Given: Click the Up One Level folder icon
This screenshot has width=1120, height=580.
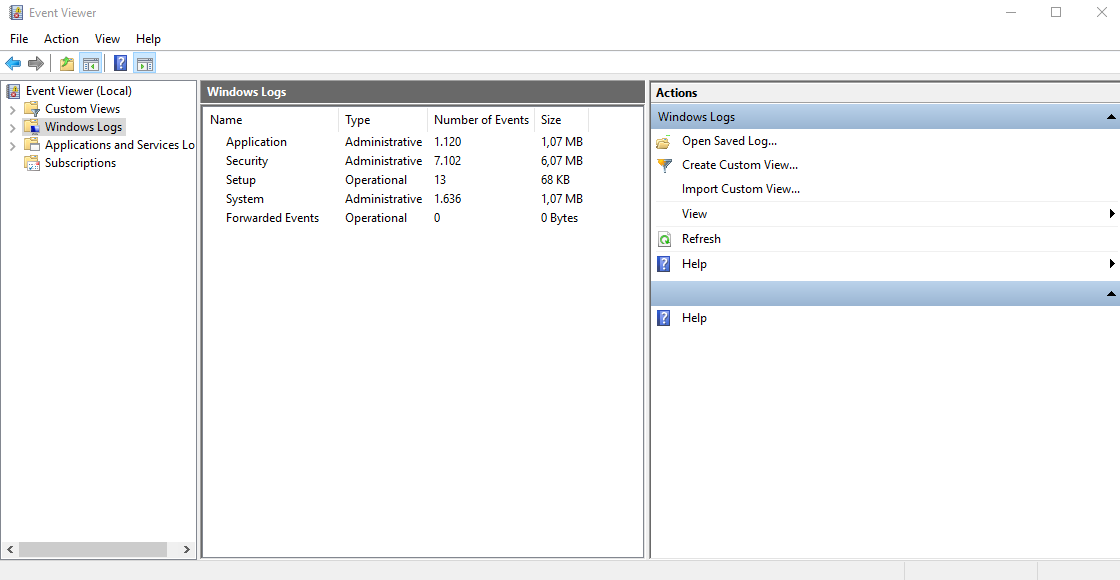Looking at the screenshot, I should coord(66,64).
